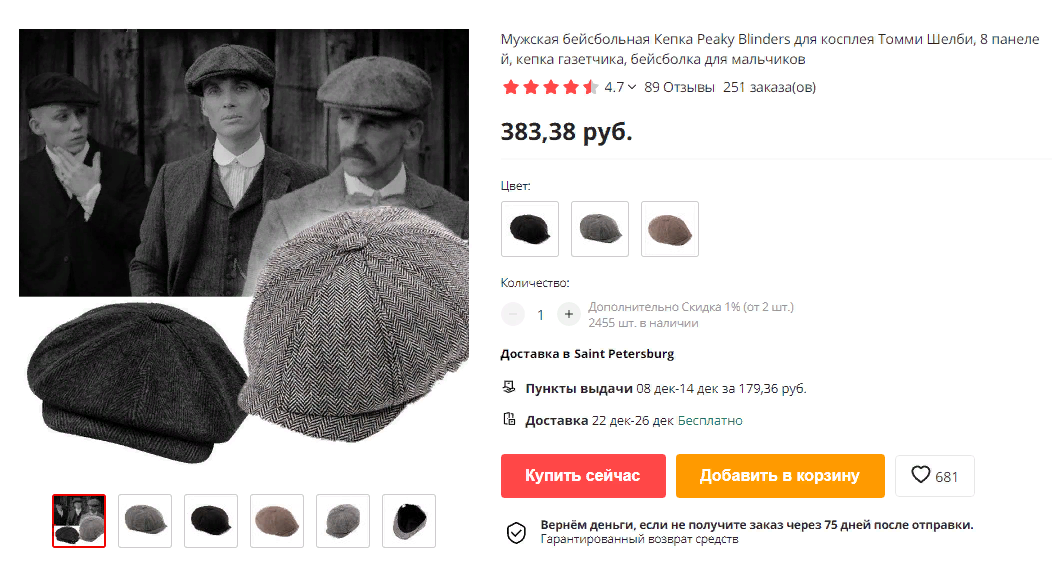This screenshot has width=1052, height=573.
Task: Expand the 4.7 rating dropdown chevron
Action: [632, 87]
